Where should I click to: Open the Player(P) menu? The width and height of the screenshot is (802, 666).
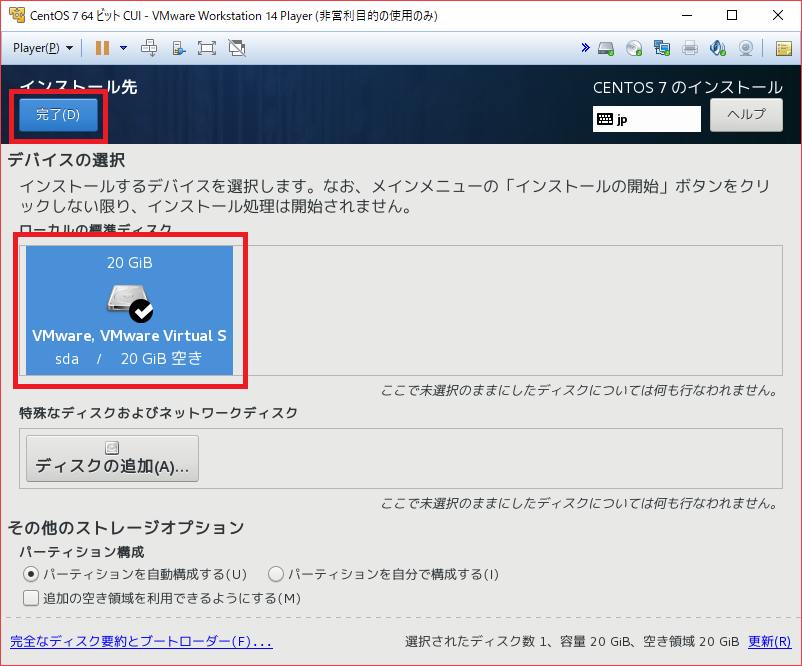point(42,48)
